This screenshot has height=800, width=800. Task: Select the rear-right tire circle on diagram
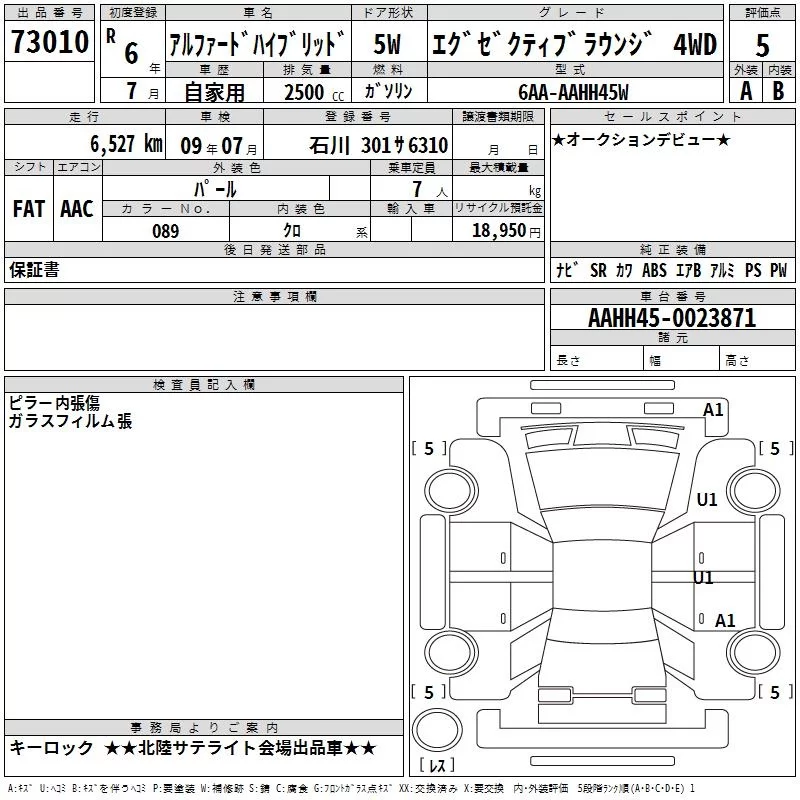pos(754,653)
